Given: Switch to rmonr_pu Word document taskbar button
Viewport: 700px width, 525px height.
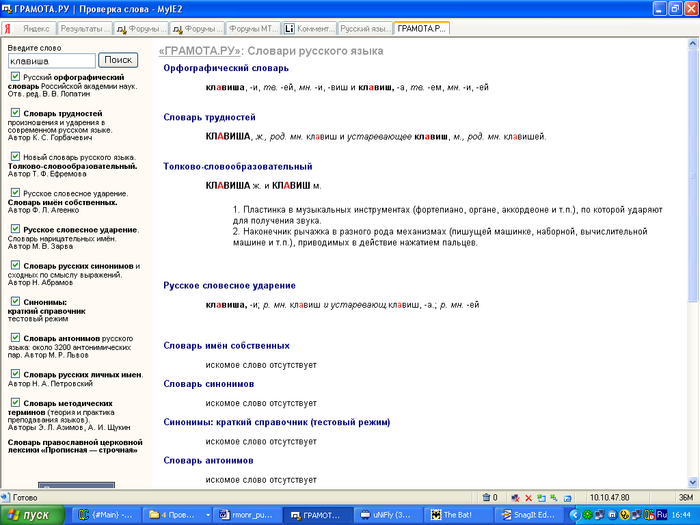Looking at the screenshot, I should 248,515.
